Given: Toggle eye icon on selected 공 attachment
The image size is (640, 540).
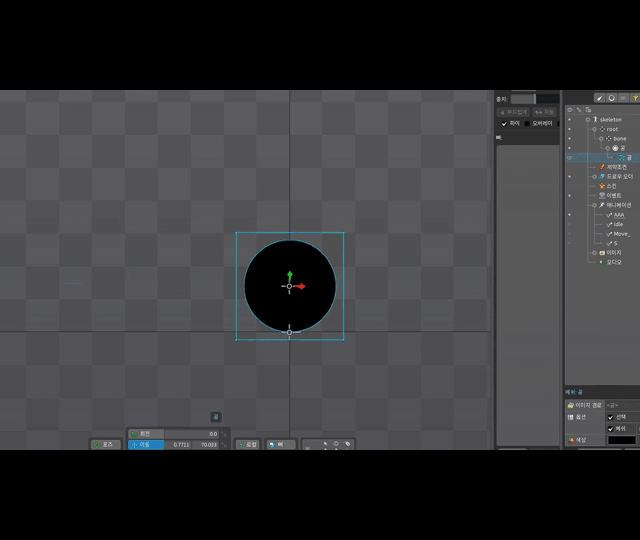Looking at the screenshot, I should point(570,158).
